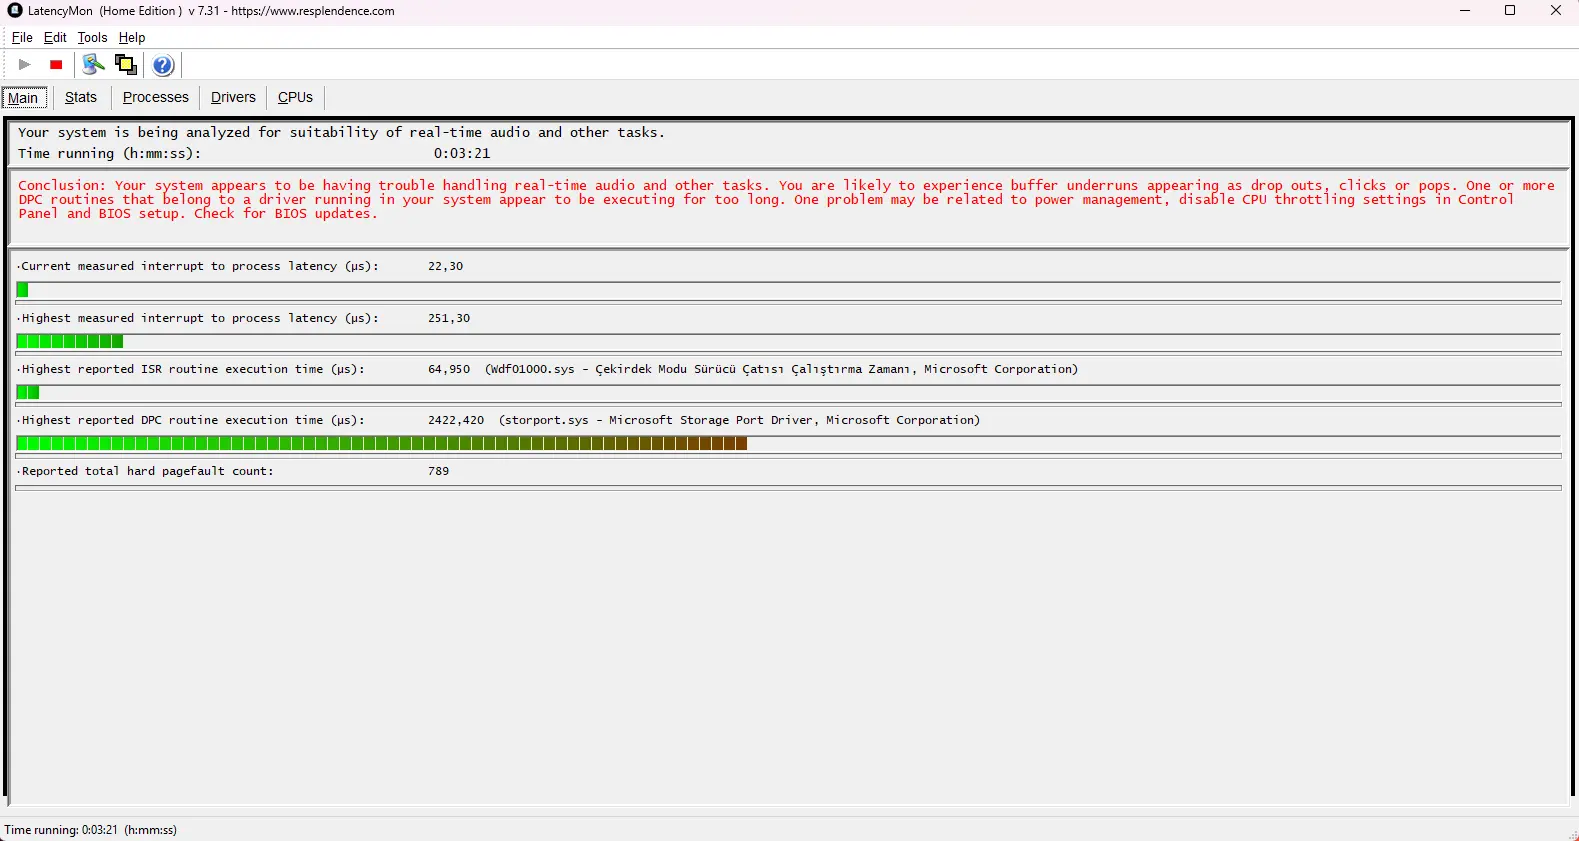Click 'Your system is being analyzed' text
This screenshot has height=841, width=1579.
(341, 132)
